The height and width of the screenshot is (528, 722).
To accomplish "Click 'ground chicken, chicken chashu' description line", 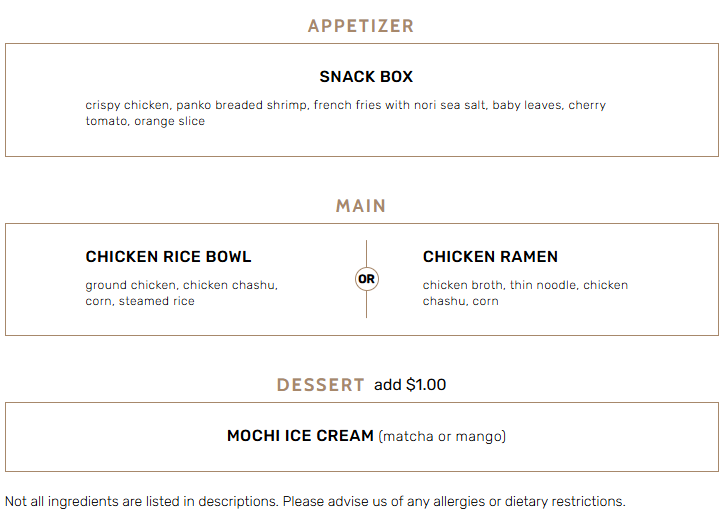I will [x=181, y=285].
